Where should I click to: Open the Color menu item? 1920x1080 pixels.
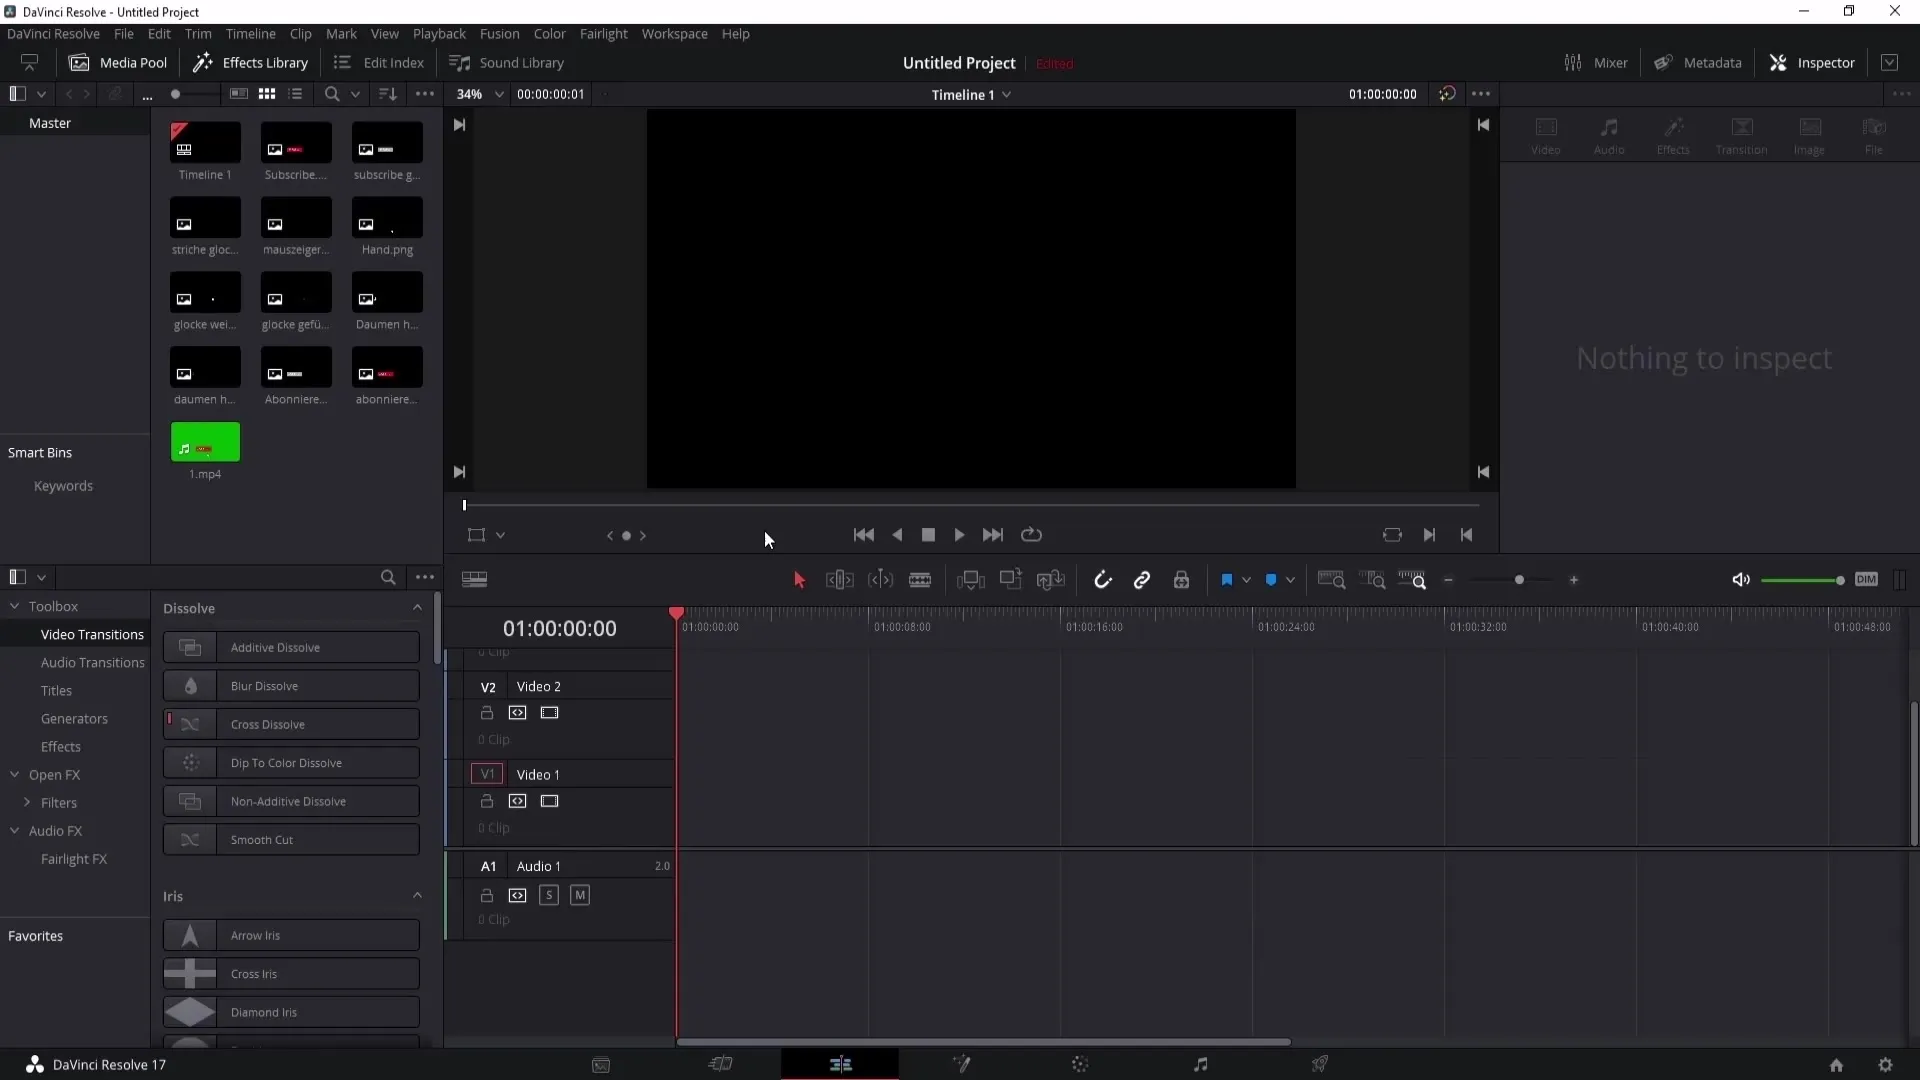point(550,33)
